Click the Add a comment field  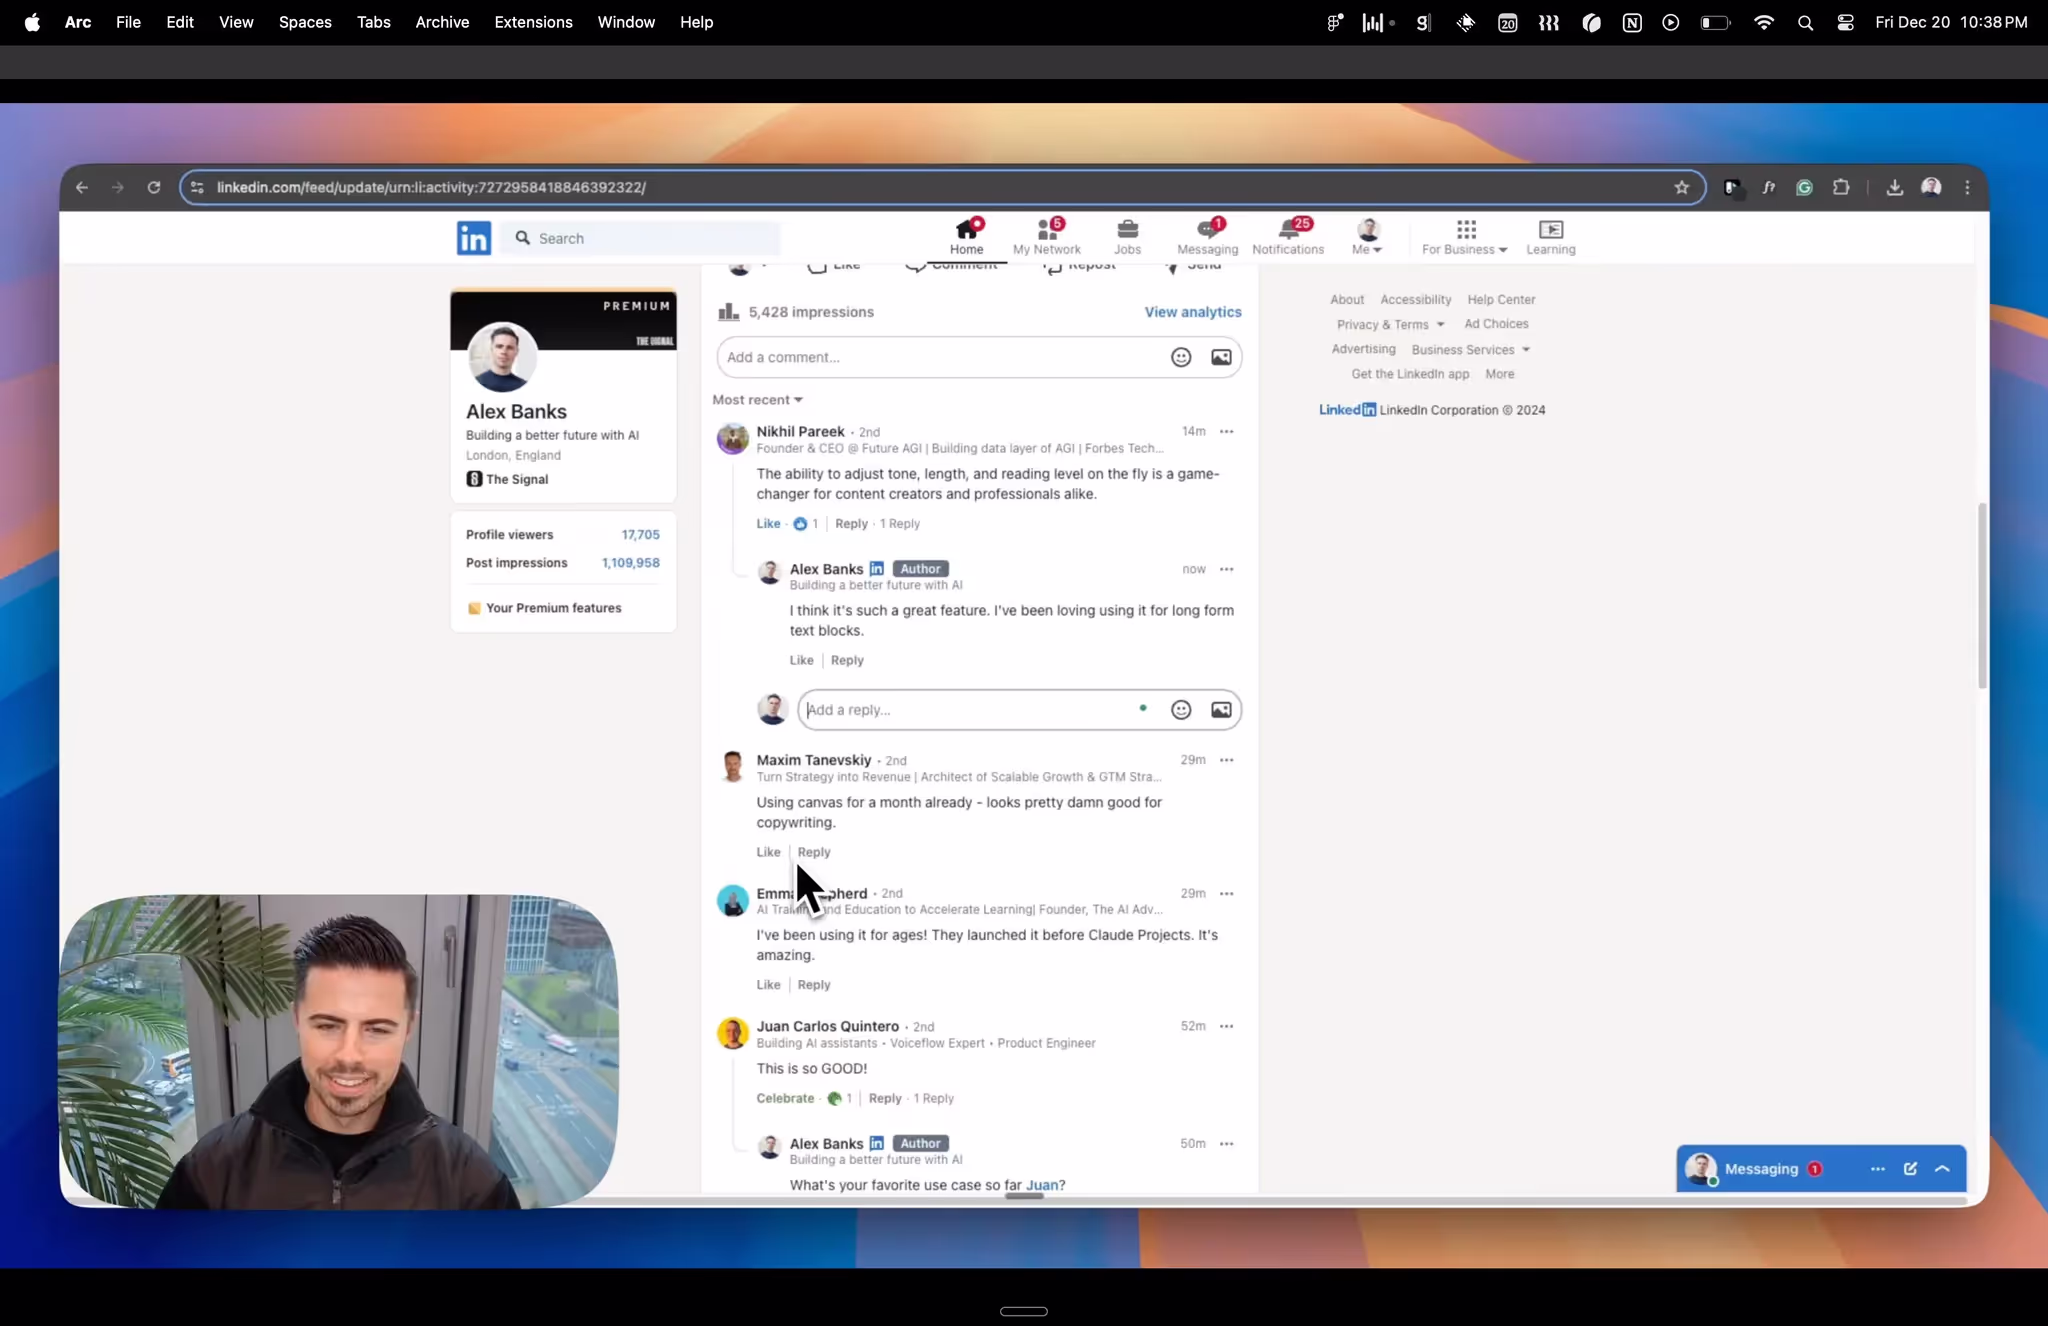[940, 357]
